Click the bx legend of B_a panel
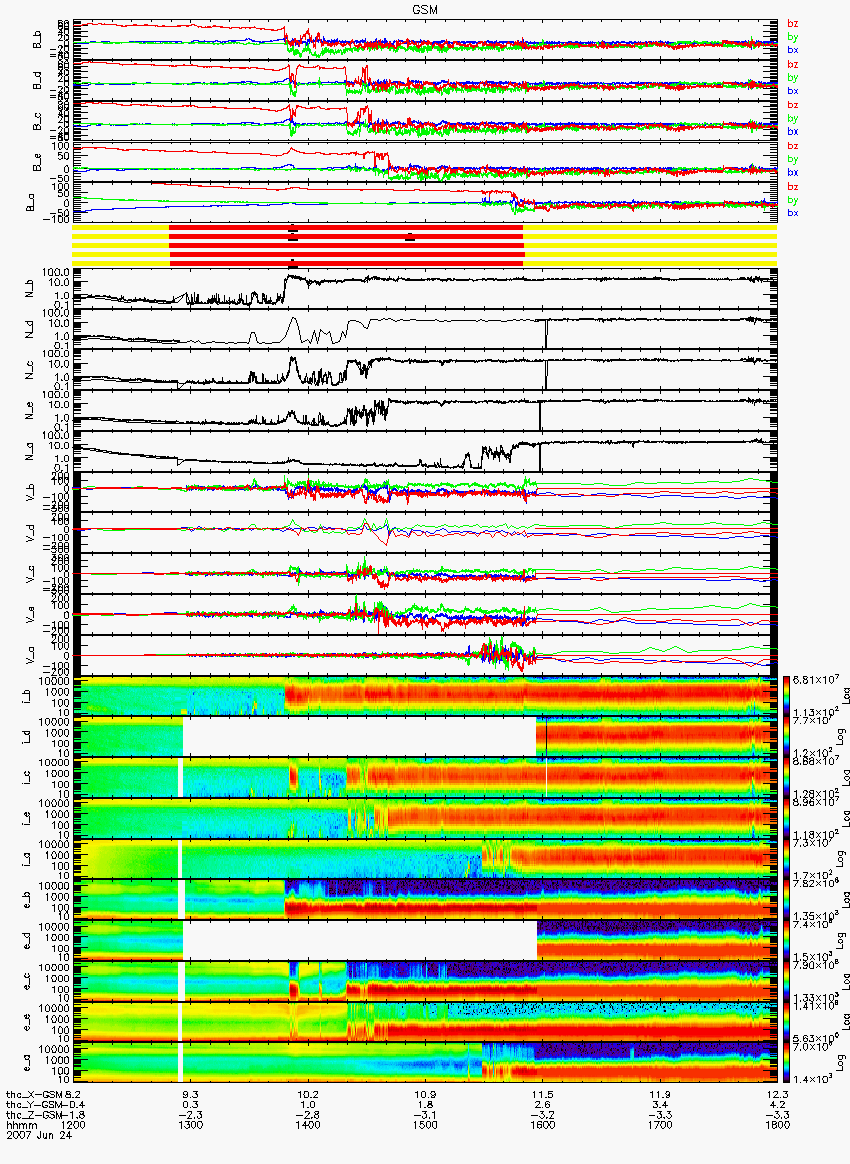This screenshot has height=1164, width=850. point(793,213)
